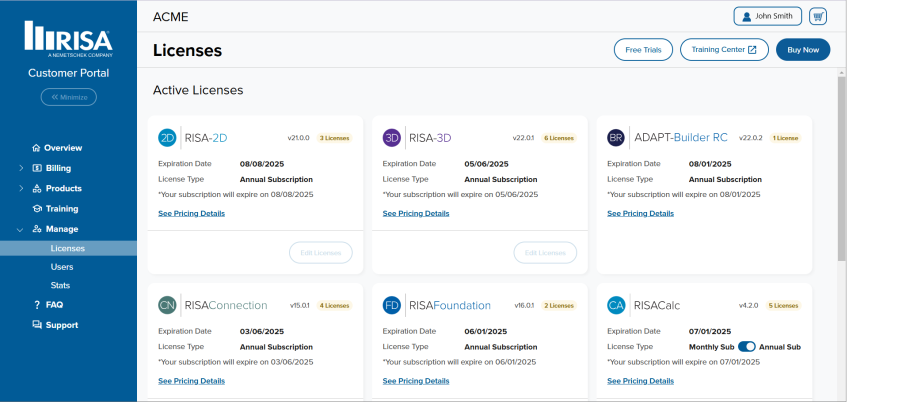The height and width of the screenshot is (402, 906).
Task: Click the 2 Licenses badge on RISAFoundation
Action: click(x=559, y=306)
